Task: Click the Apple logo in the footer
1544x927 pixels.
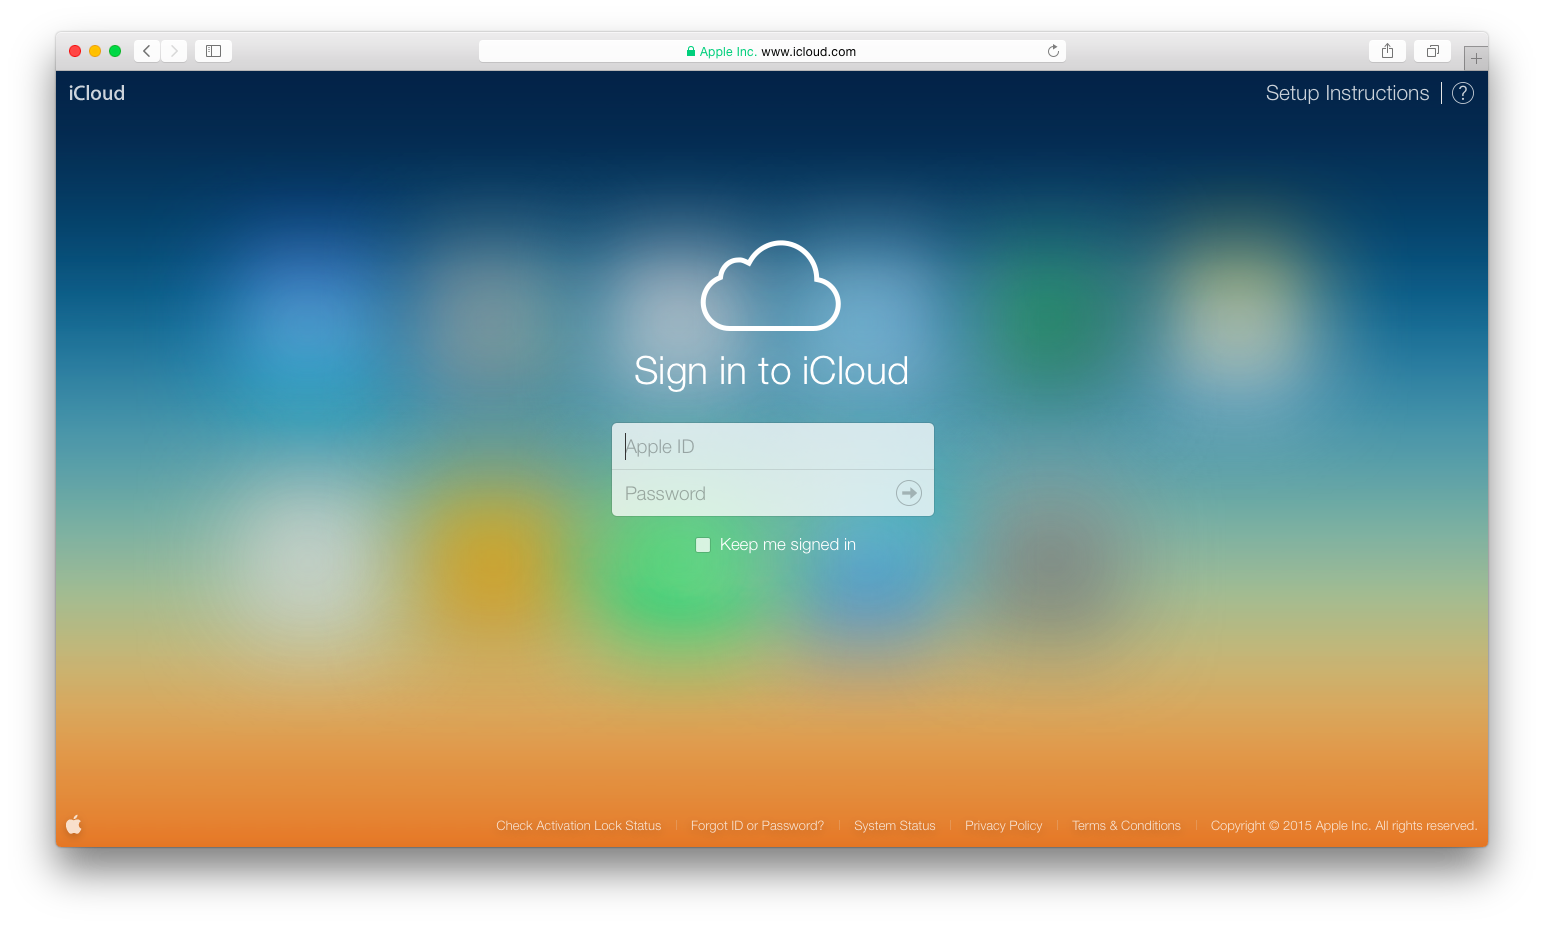Action: pyautogui.click(x=74, y=824)
